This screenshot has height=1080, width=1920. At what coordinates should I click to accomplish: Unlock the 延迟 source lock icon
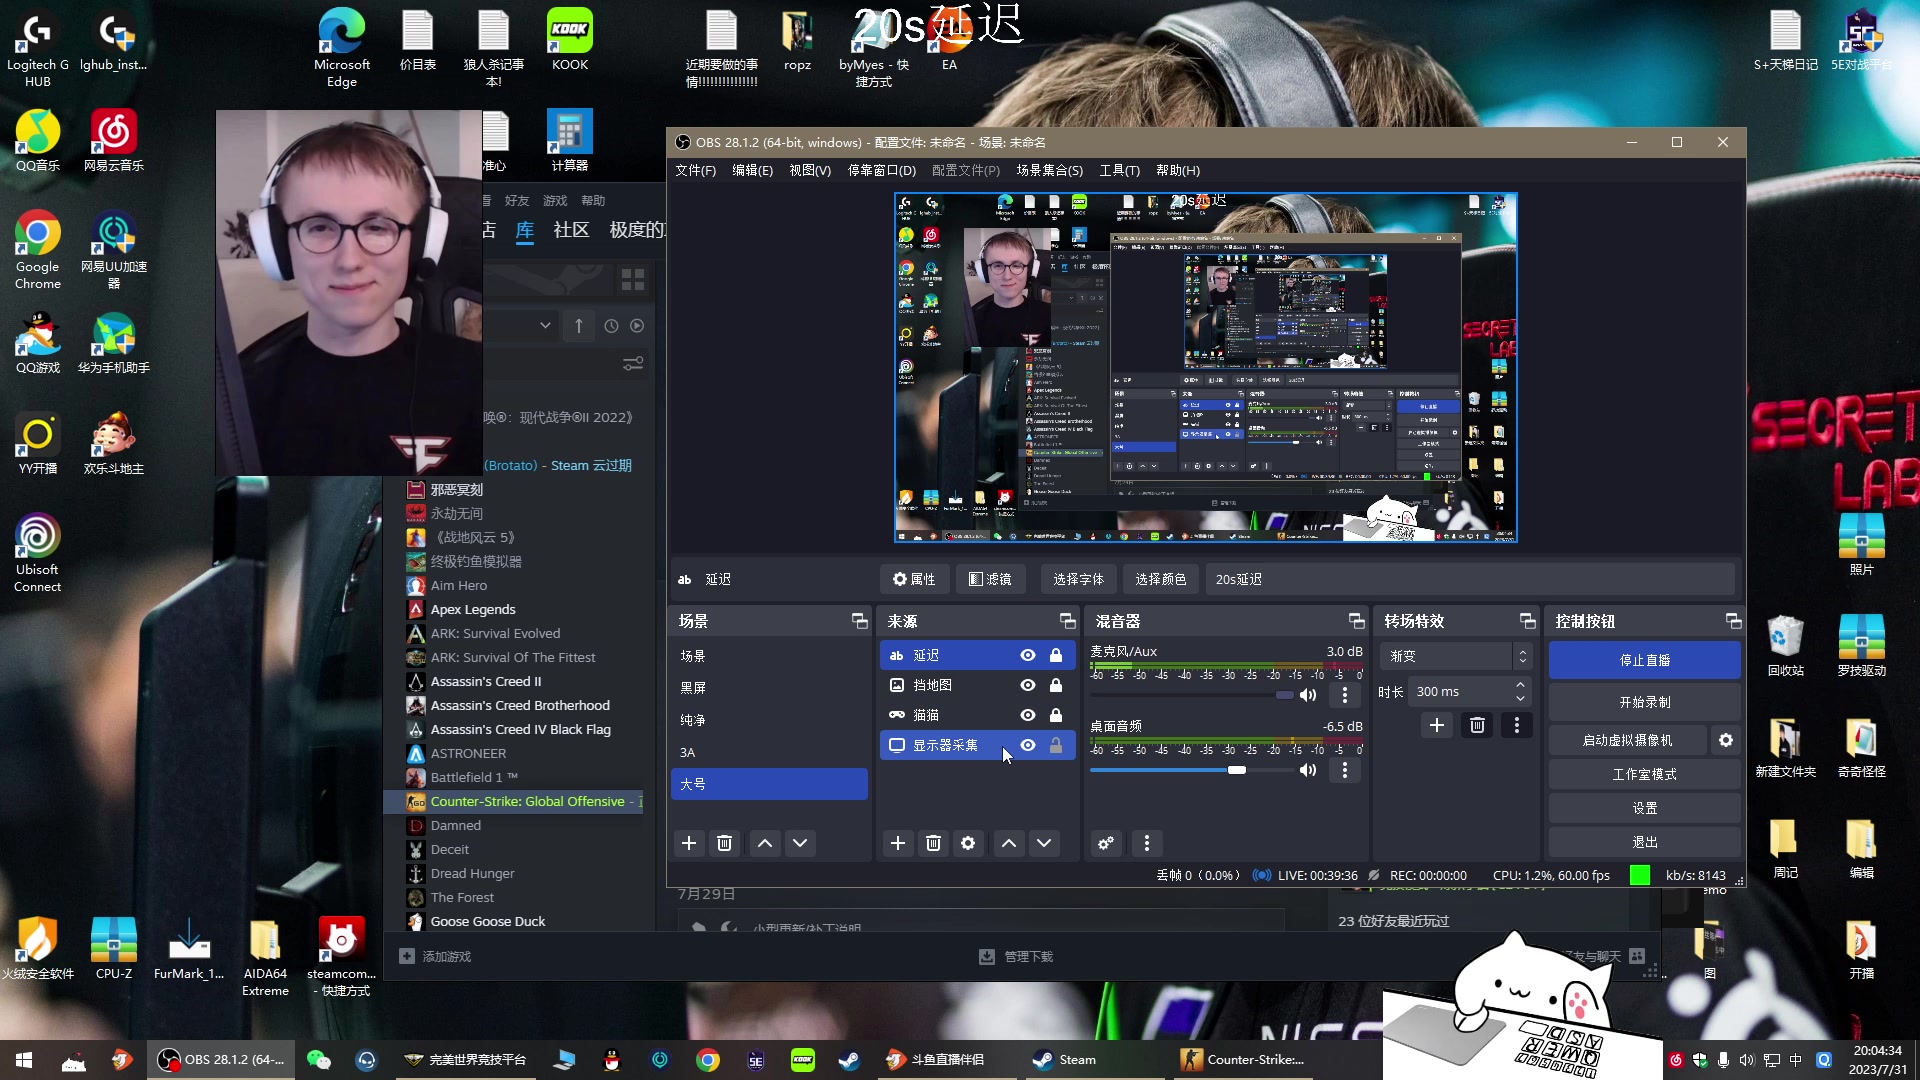1056,655
